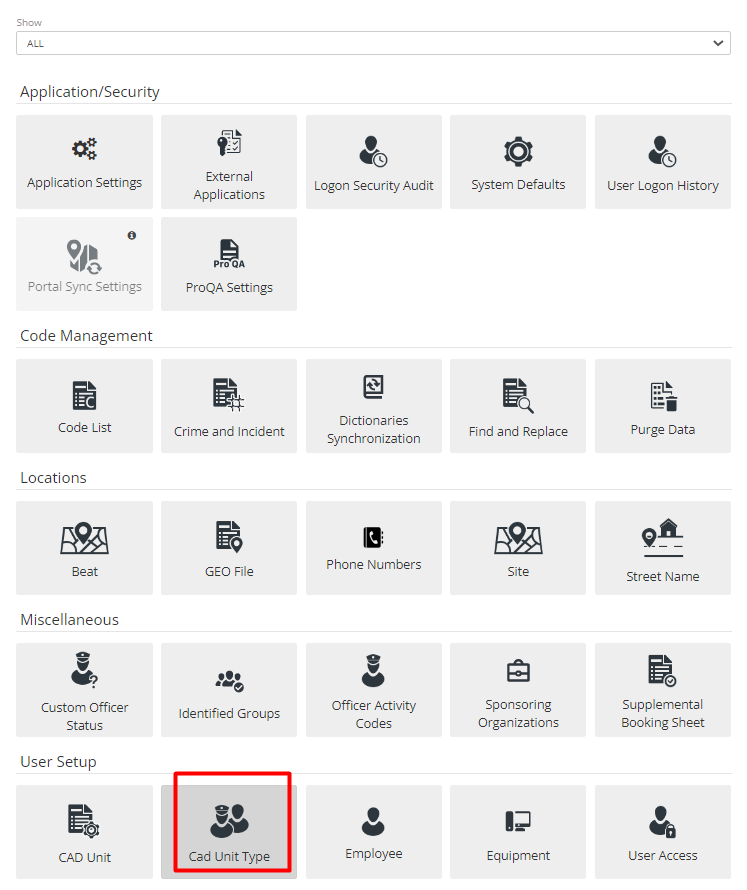Click the User Setup section heading
Image resolution: width=747 pixels, height=890 pixels.
tap(58, 762)
